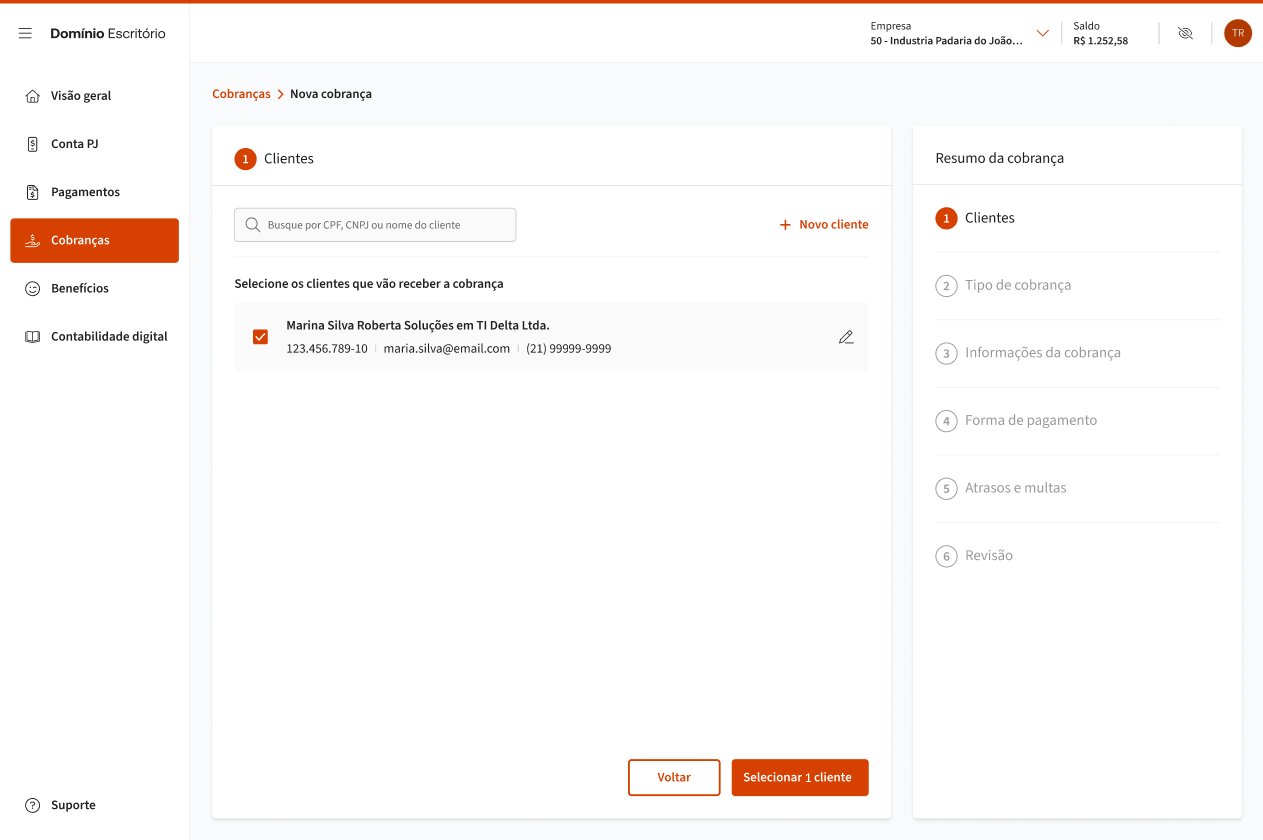The image size is (1263, 840).
Task: Edit Marina Silva client with pencil icon
Action: tap(846, 337)
